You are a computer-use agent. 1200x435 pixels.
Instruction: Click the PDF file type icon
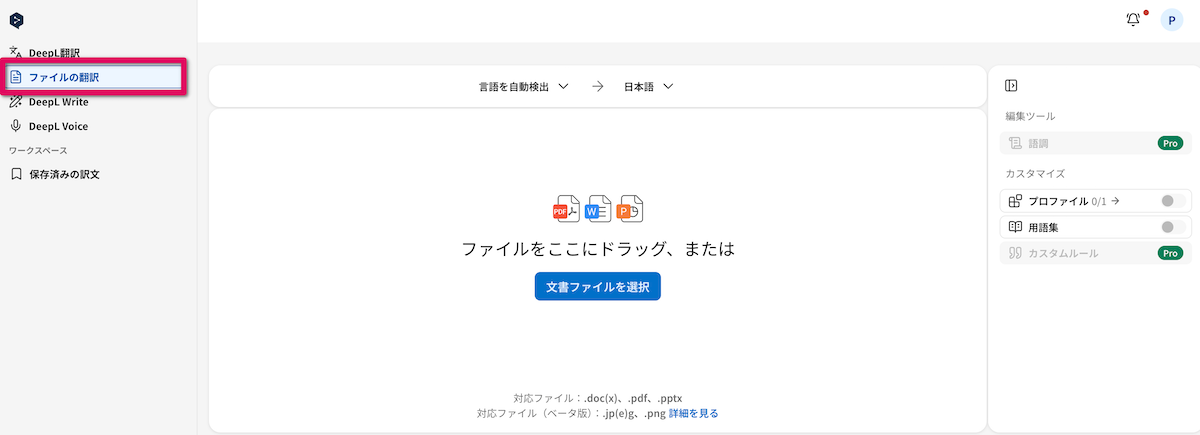(x=566, y=208)
